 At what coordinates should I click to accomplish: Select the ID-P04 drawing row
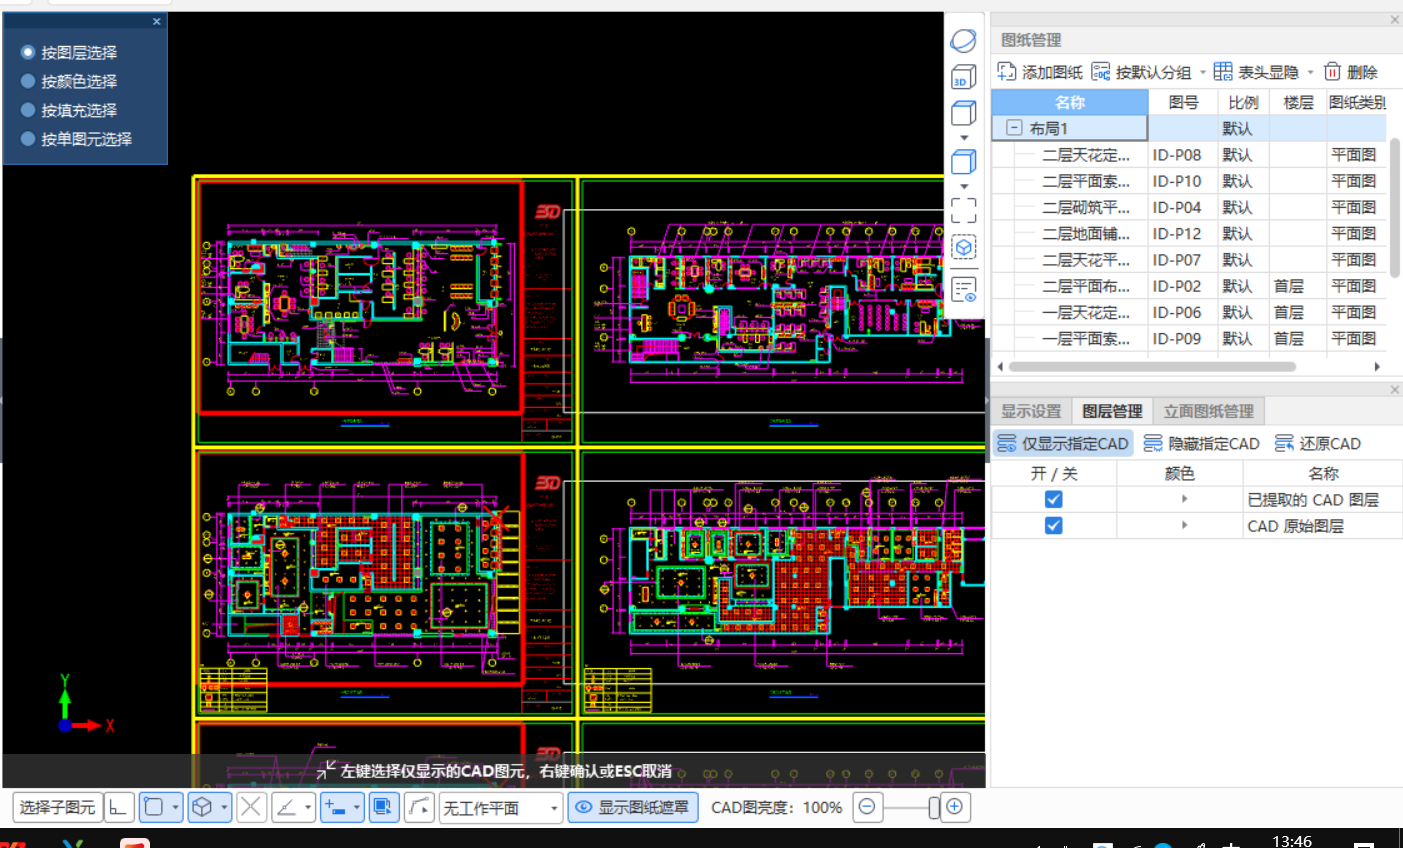[1189, 207]
